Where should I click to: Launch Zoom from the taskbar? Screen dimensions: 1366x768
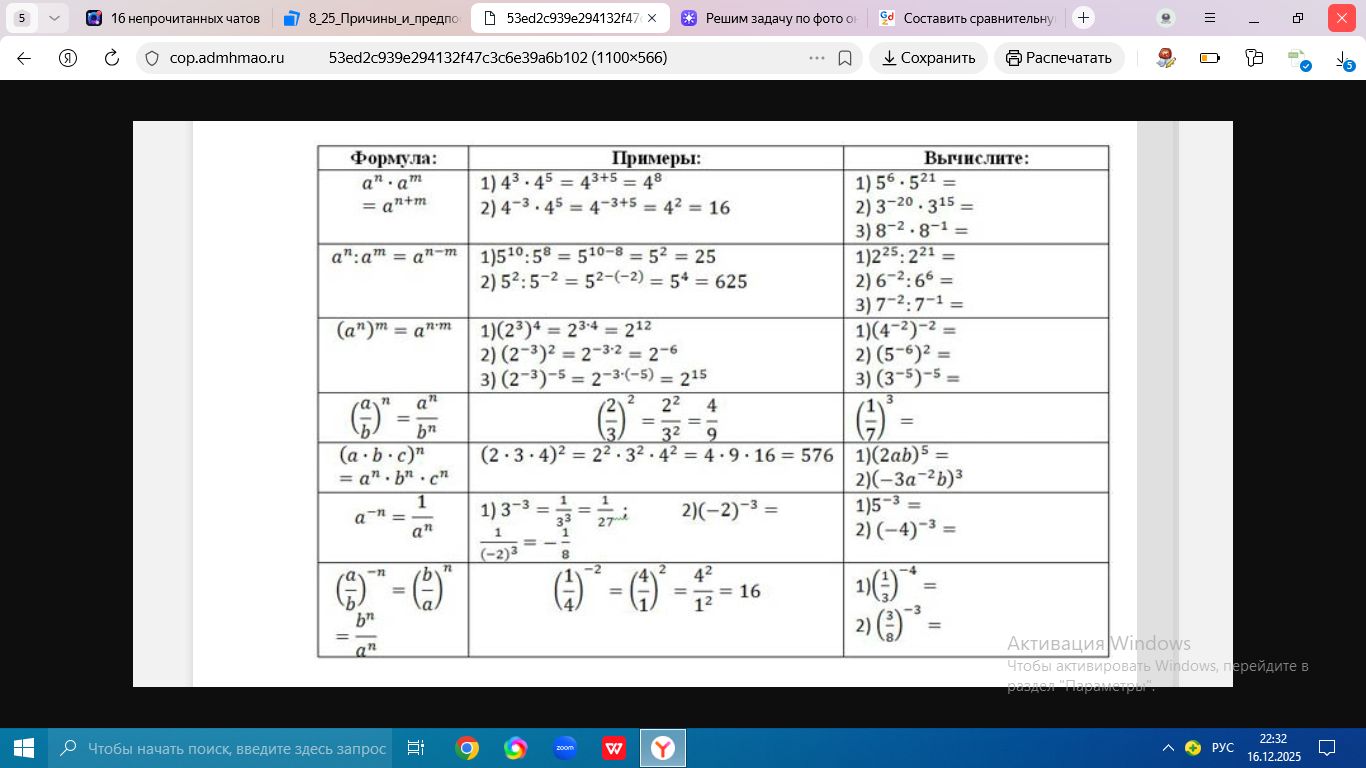pos(564,748)
